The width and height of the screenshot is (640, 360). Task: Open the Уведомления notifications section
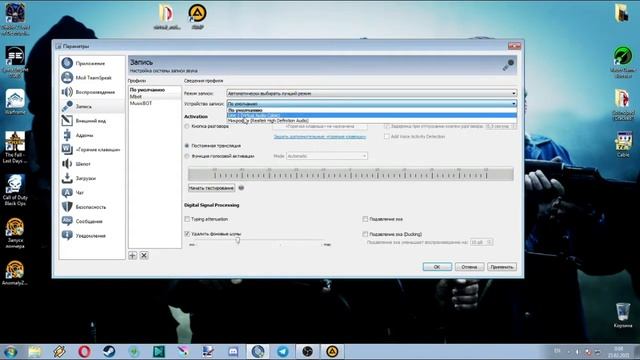[91, 236]
